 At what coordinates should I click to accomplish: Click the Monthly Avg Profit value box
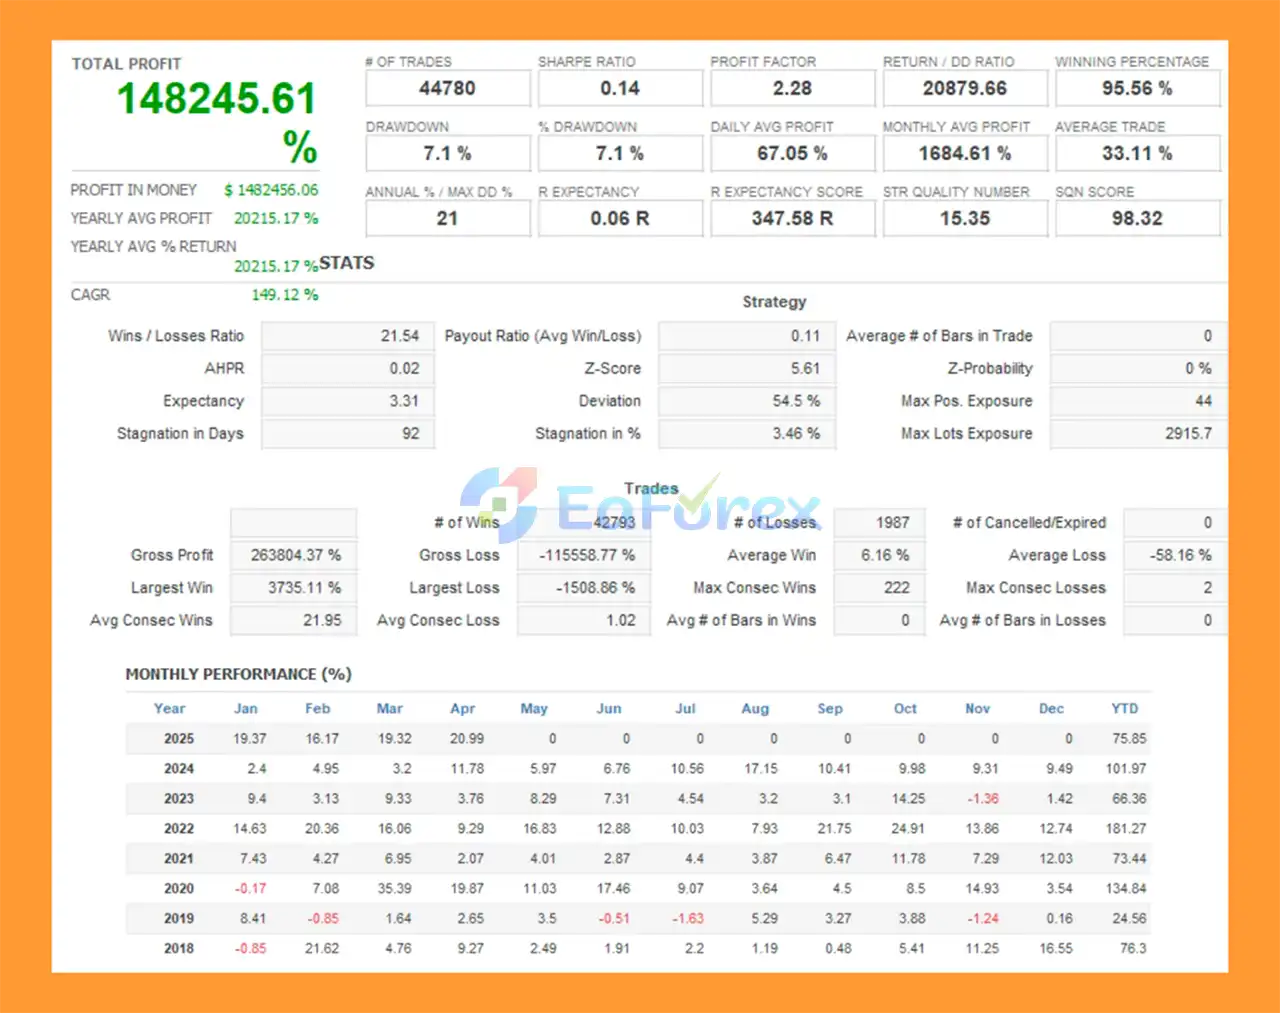click(964, 154)
